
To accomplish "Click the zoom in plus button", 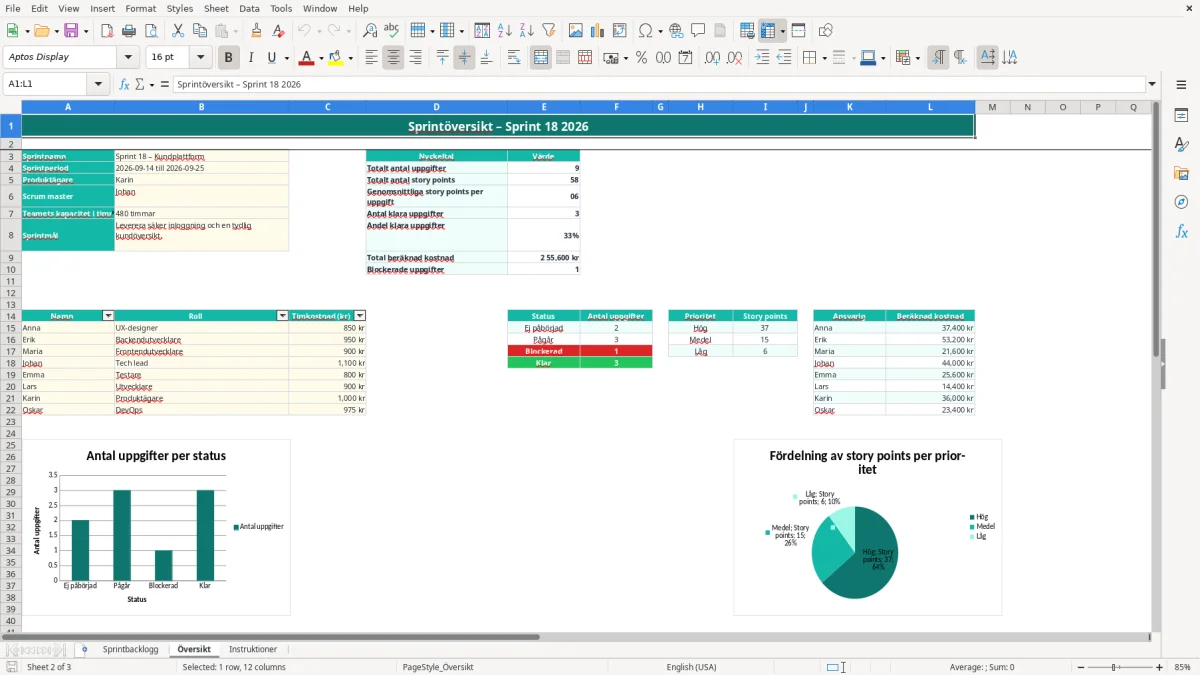I will (1159, 667).
